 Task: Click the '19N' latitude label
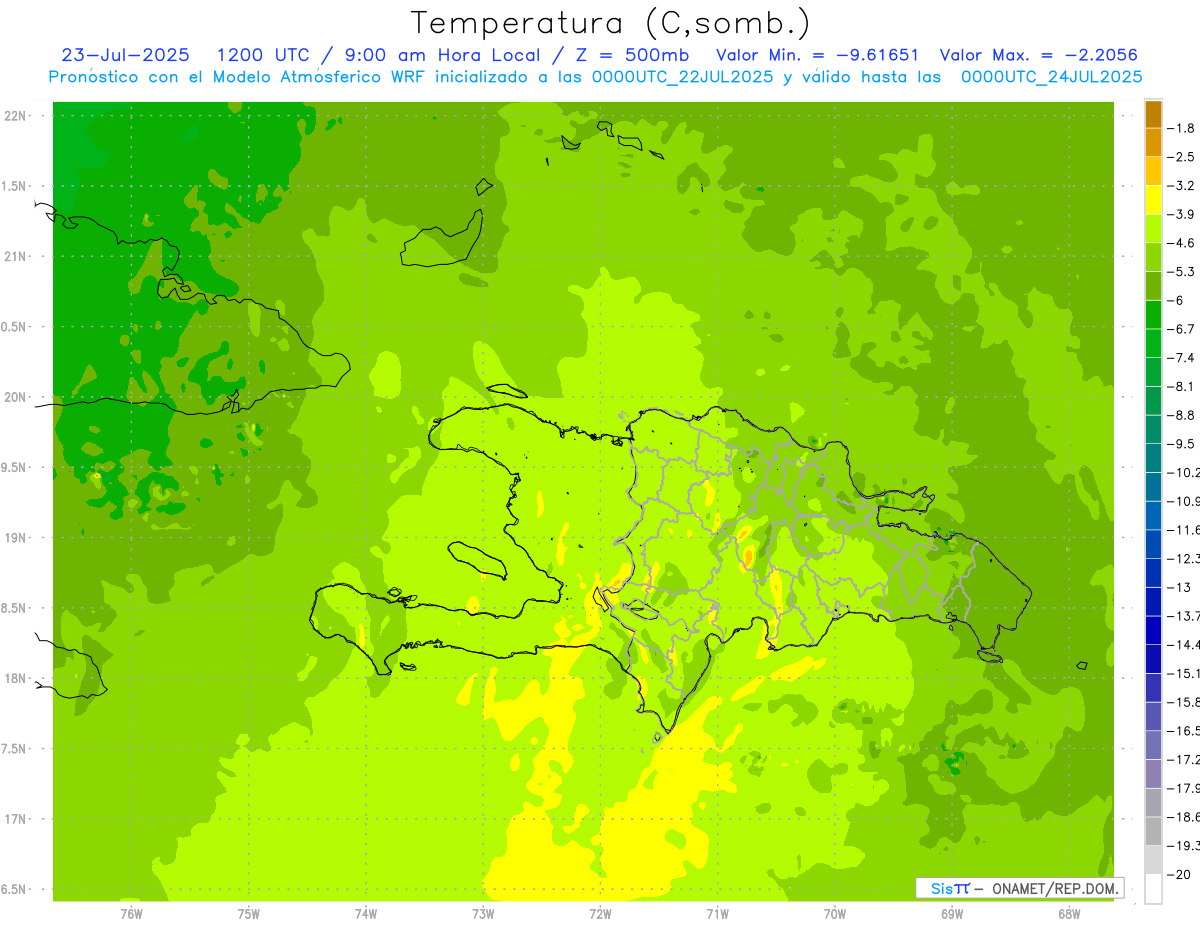(16, 538)
